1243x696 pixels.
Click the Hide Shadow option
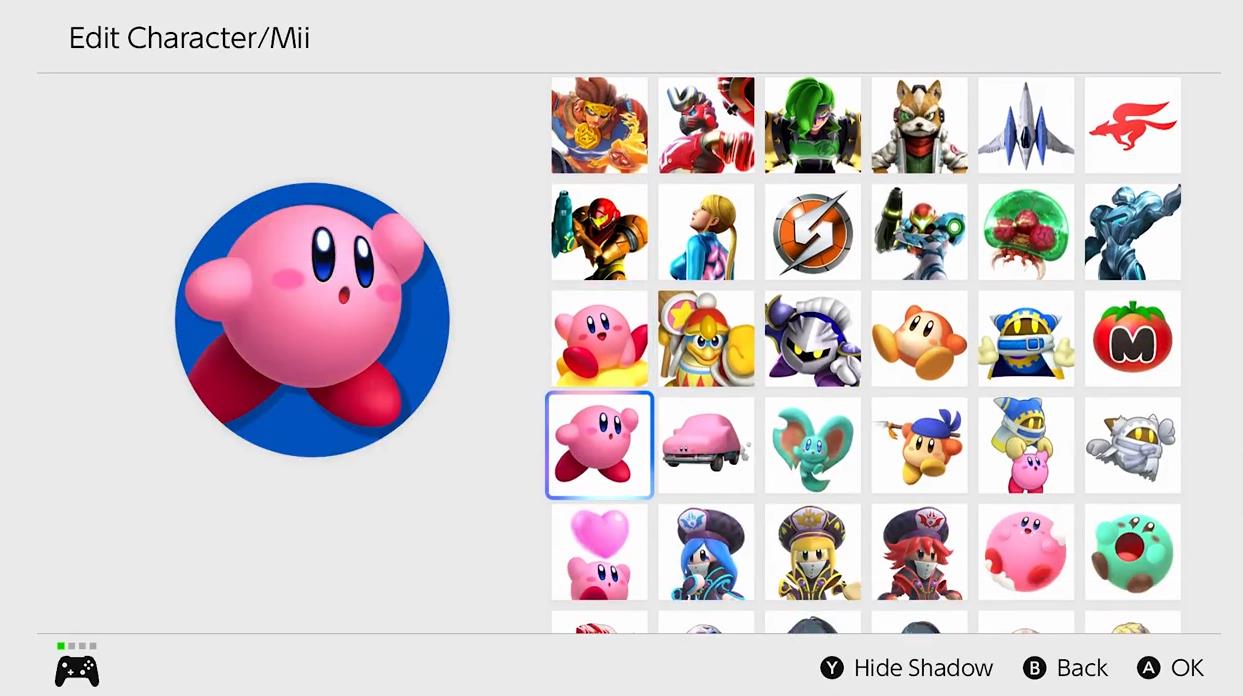907,668
